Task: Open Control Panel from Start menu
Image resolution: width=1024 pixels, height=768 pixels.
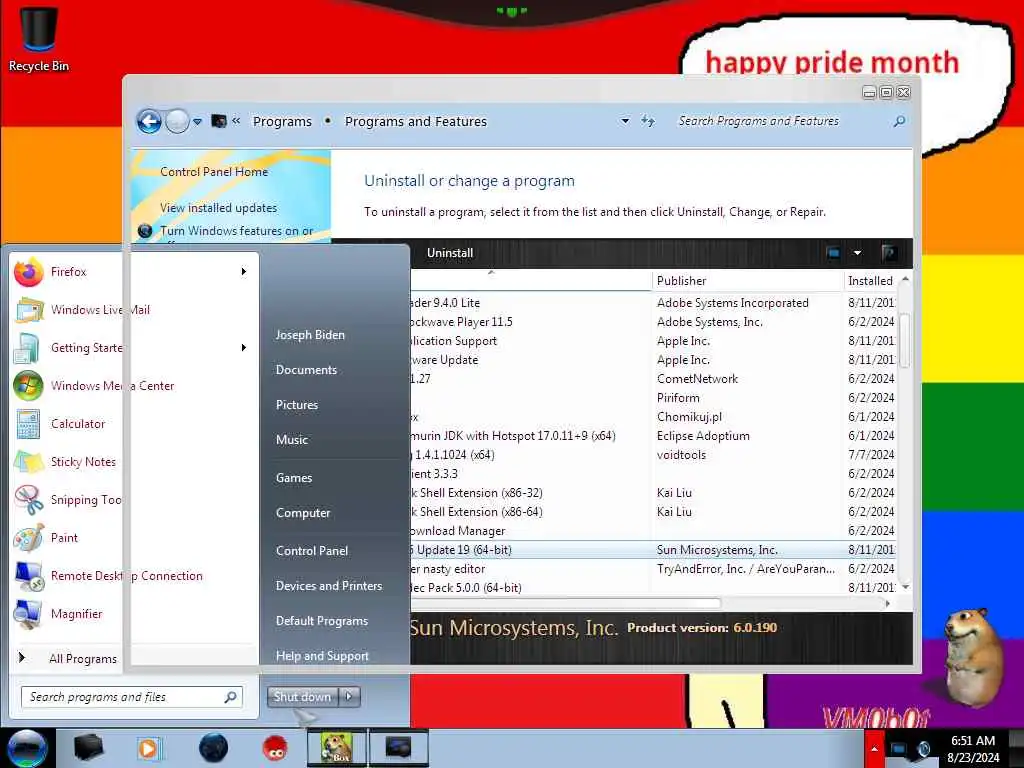Action: 312,551
